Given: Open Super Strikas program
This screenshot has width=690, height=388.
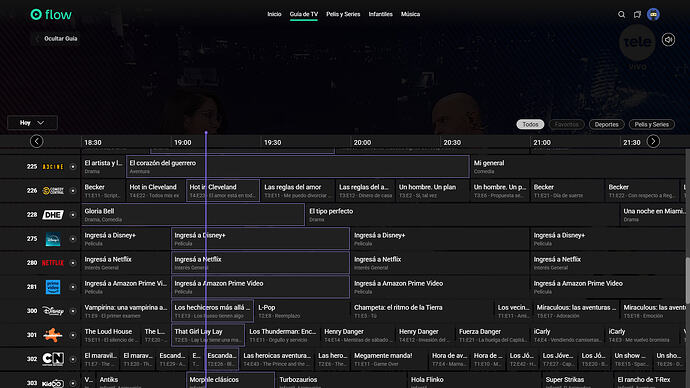Looking at the screenshot, I should [577, 381].
